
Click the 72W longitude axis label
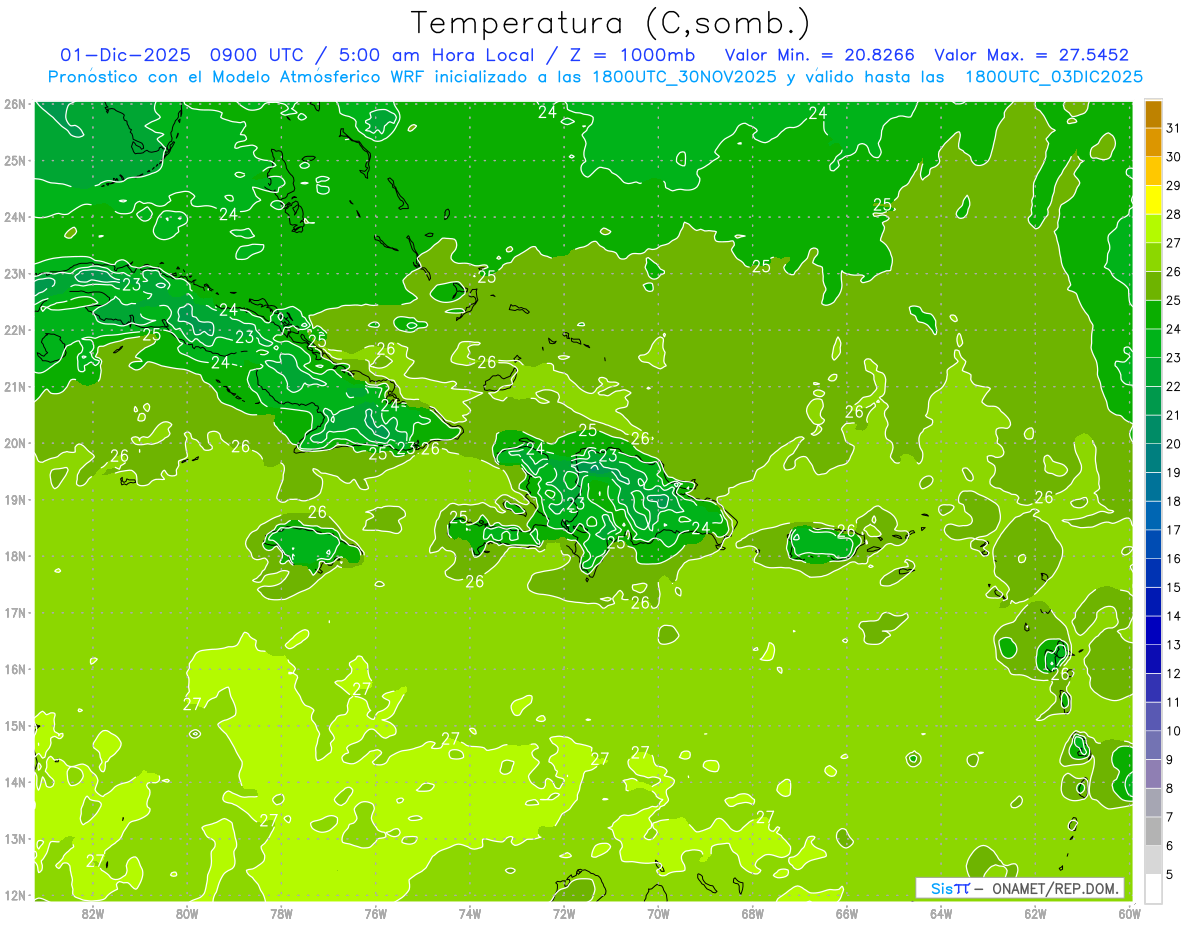coord(564,913)
